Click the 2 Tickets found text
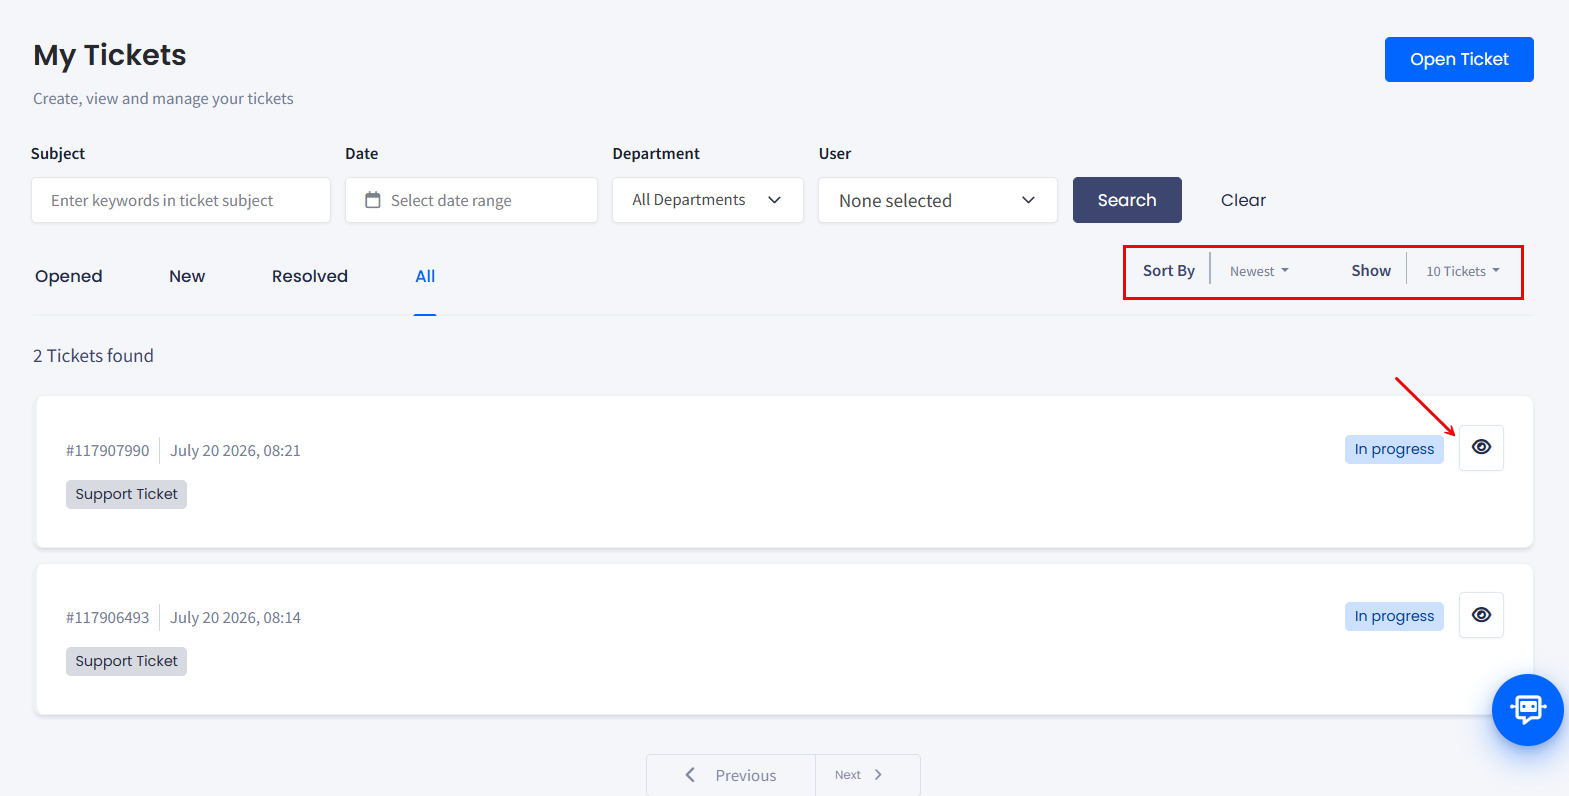This screenshot has width=1569, height=796. point(93,356)
